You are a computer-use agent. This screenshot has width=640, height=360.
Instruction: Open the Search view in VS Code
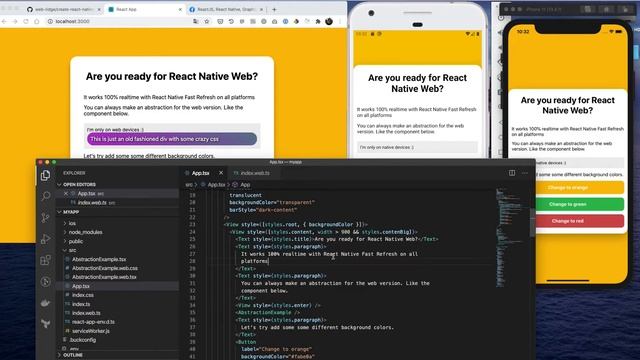coord(45,196)
